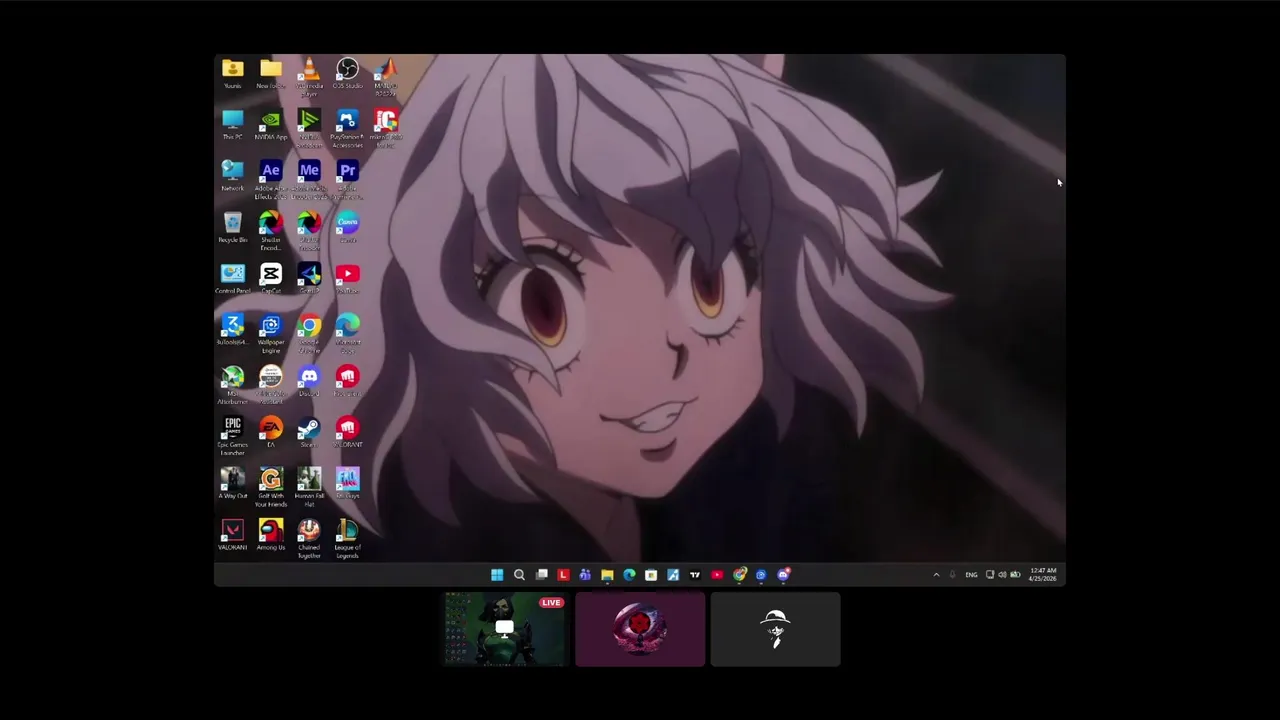Open Golf With Your Friends shortcut

[271, 487]
